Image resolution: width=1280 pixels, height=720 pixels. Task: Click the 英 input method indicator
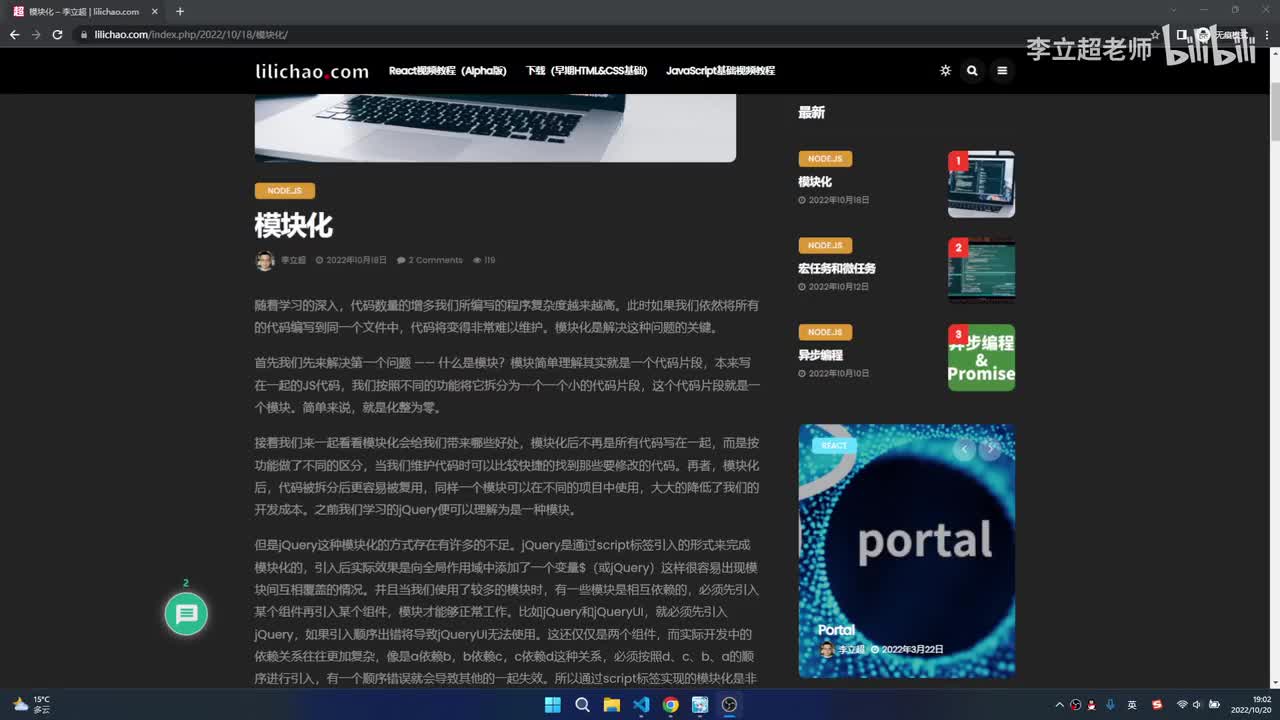pyautogui.click(x=1132, y=705)
